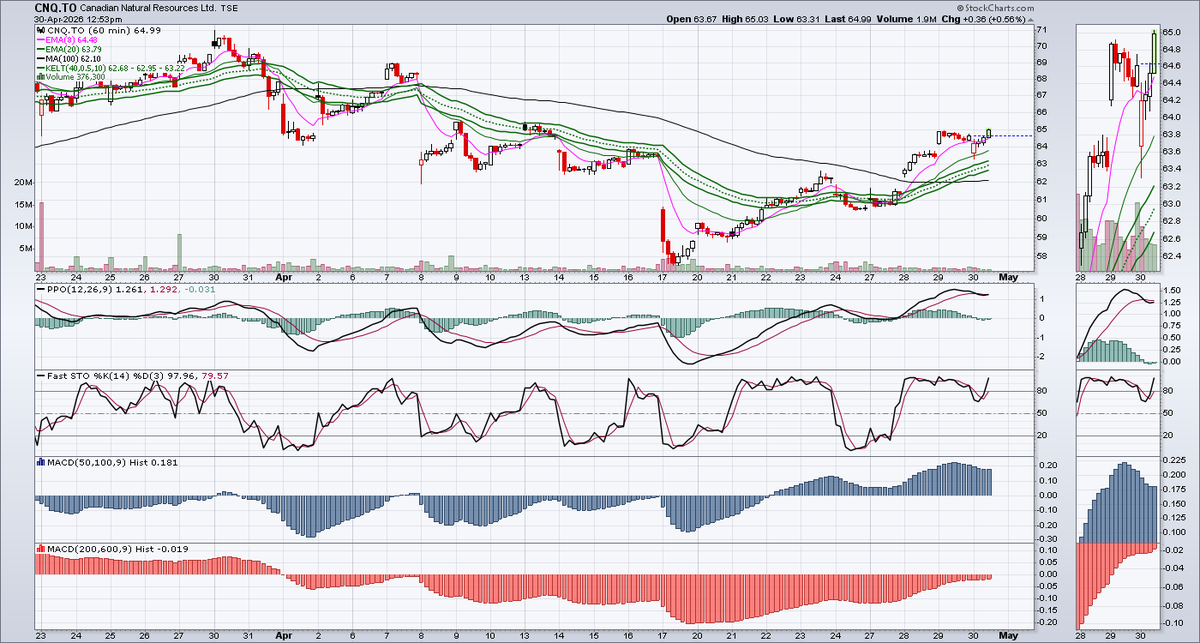Viewport: 1200px width, 643px height.
Task: Click the '20M' volume axis label
Action: (23, 184)
